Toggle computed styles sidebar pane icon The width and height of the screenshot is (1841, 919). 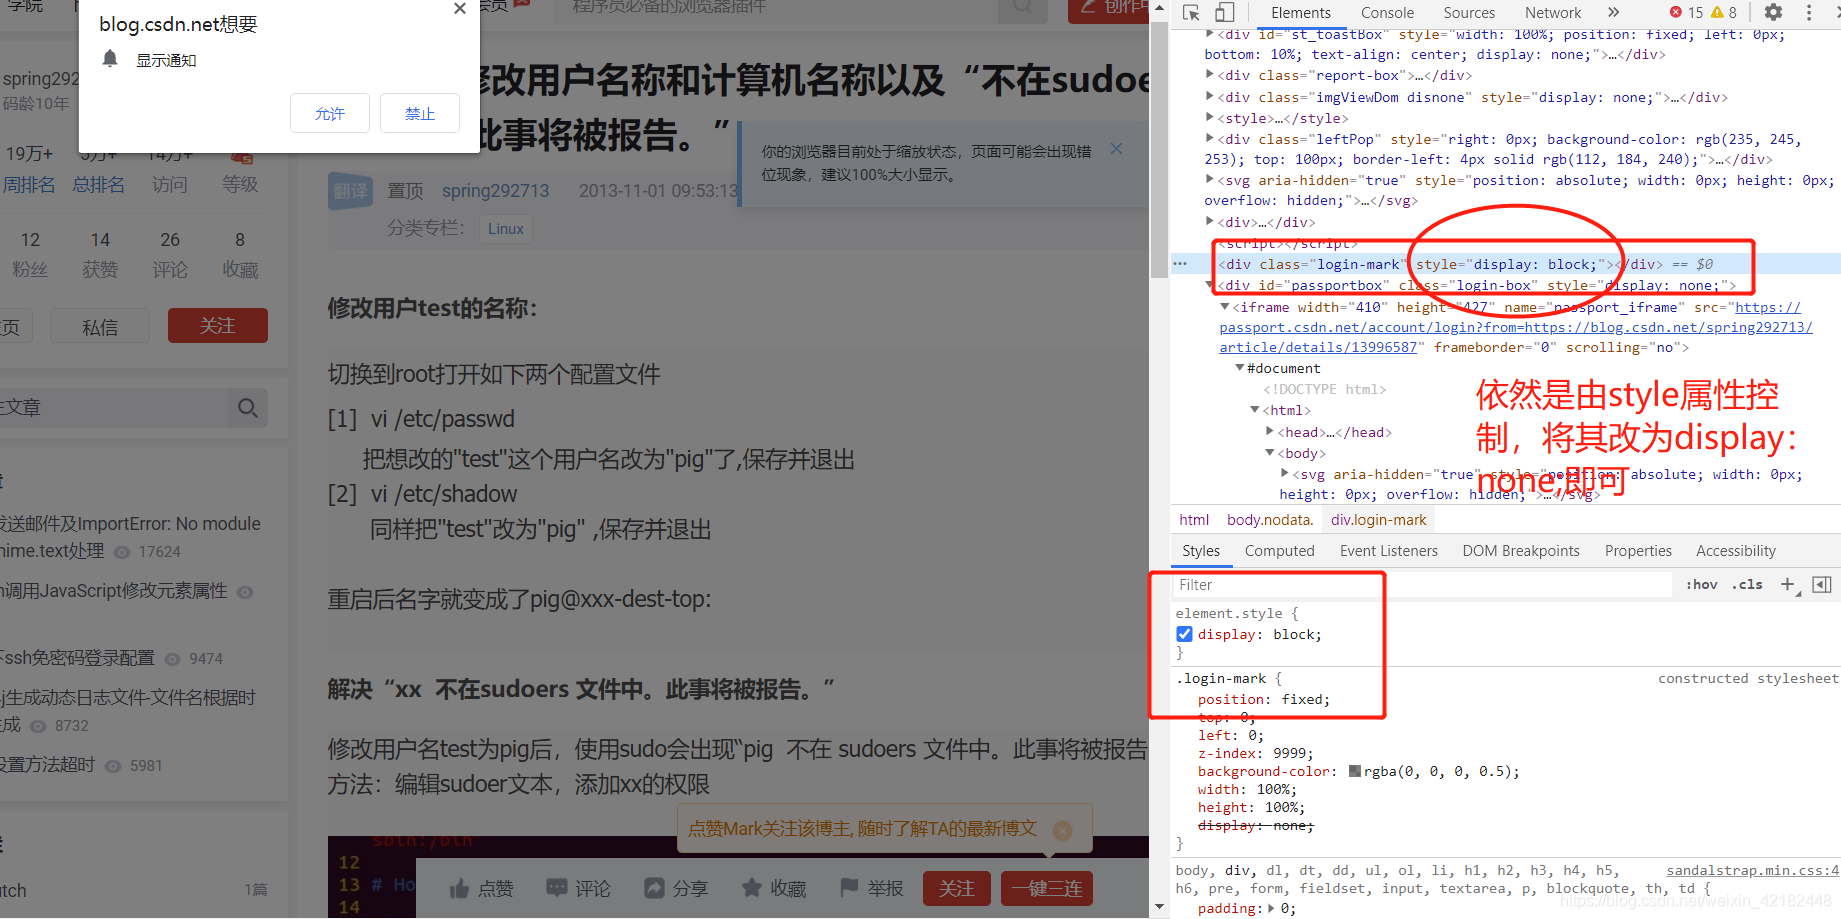pos(1822,584)
